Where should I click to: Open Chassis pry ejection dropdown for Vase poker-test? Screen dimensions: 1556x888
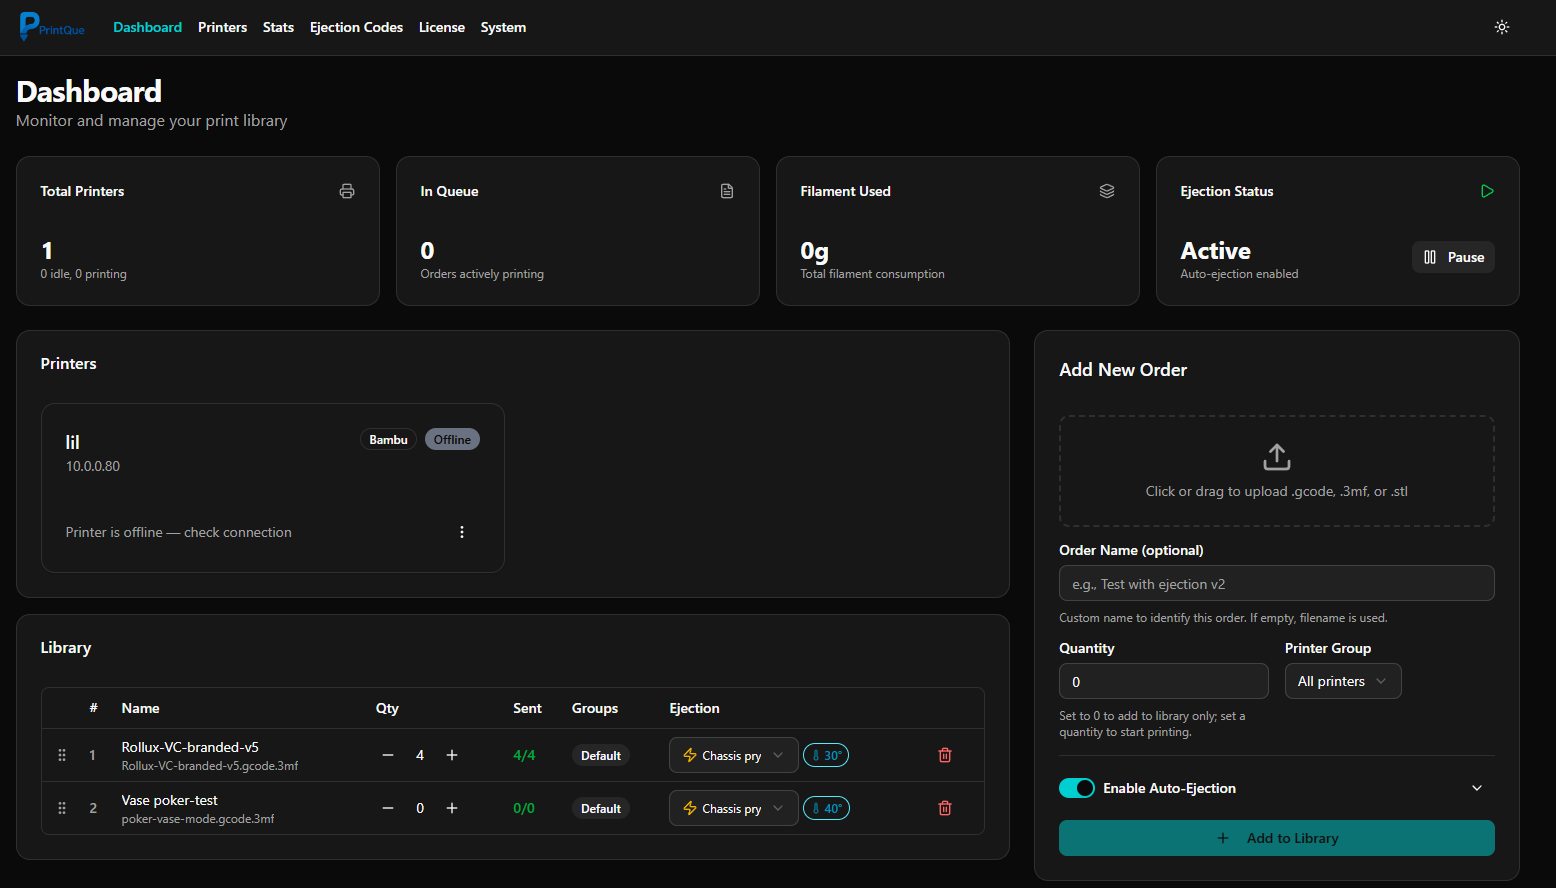point(733,808)
